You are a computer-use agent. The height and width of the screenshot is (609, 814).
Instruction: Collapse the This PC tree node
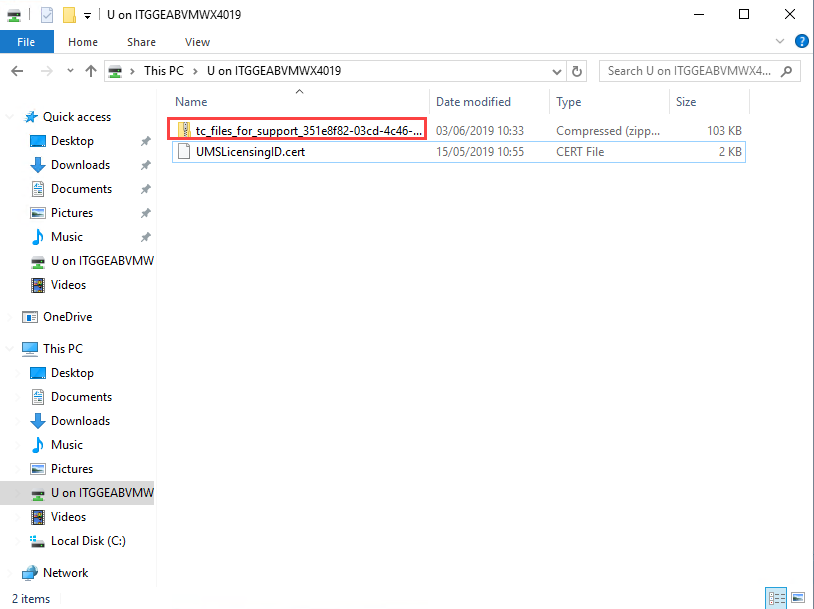[x=12, y=349]
